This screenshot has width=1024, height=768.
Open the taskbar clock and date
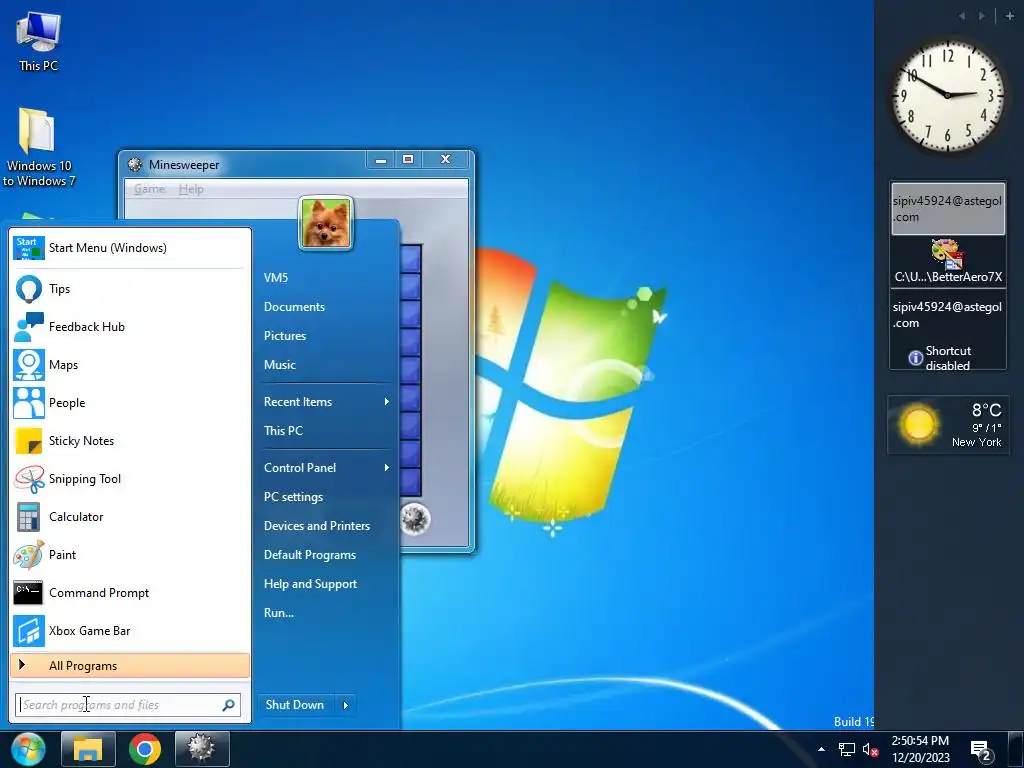click(x=920, y=749)
